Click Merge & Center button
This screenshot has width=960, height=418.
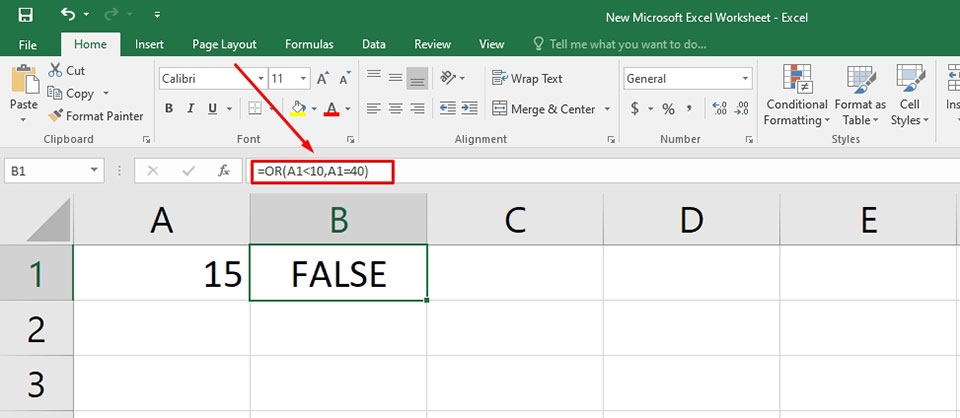pyautogui.click(x=544, y=109)
